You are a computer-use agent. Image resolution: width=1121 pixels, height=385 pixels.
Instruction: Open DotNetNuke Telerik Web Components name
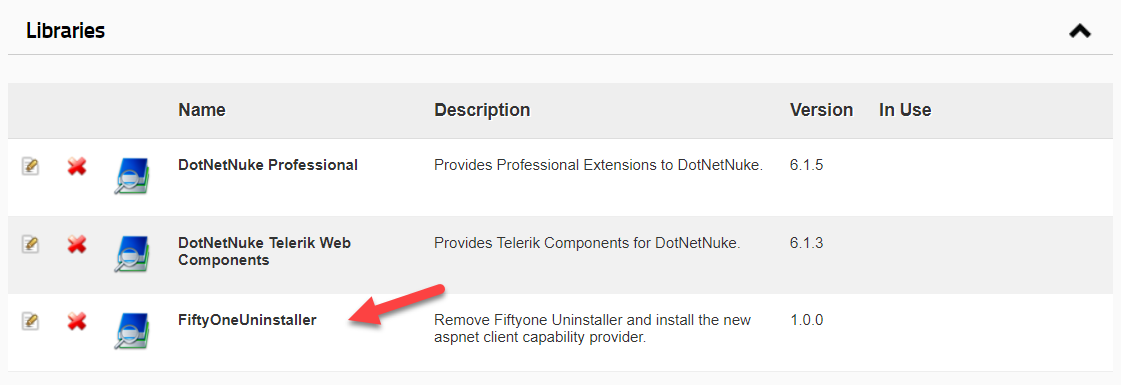[x=265, y=251]
